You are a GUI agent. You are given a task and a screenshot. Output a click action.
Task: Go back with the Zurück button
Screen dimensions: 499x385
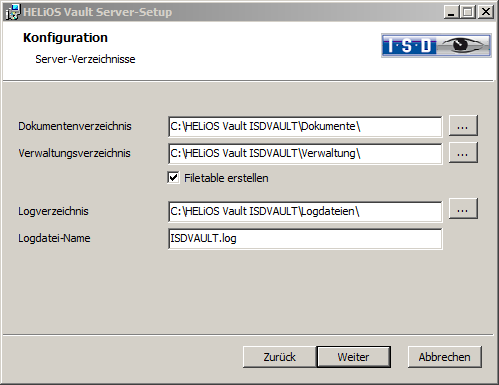tap(279, 357)
